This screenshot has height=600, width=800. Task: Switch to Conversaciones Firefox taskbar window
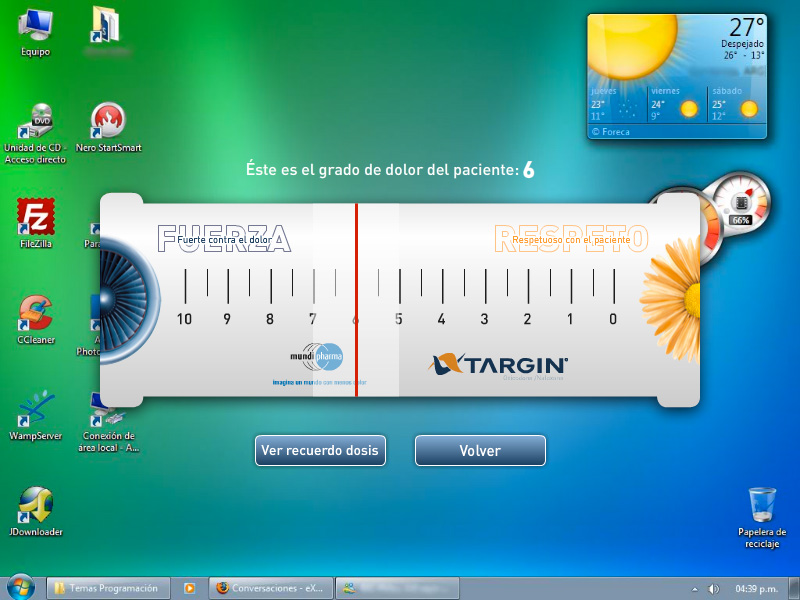click(270, 588)
